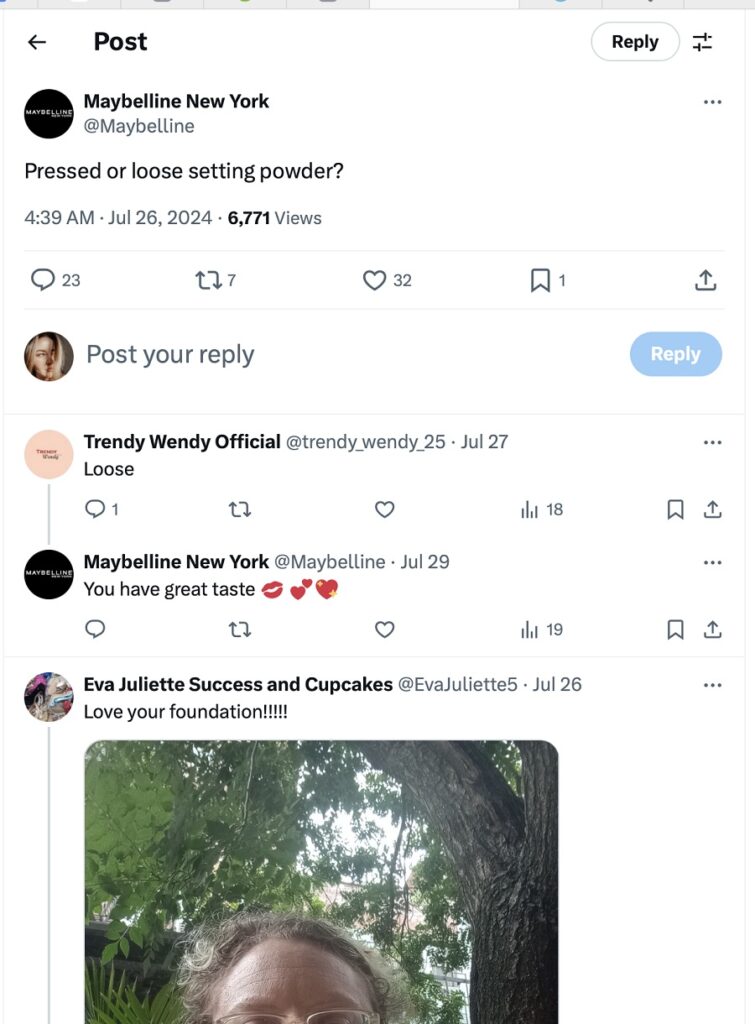755x1024 pixels.
Task: Open reply sorting filter options icon
Action: click(x=703, y=42)
